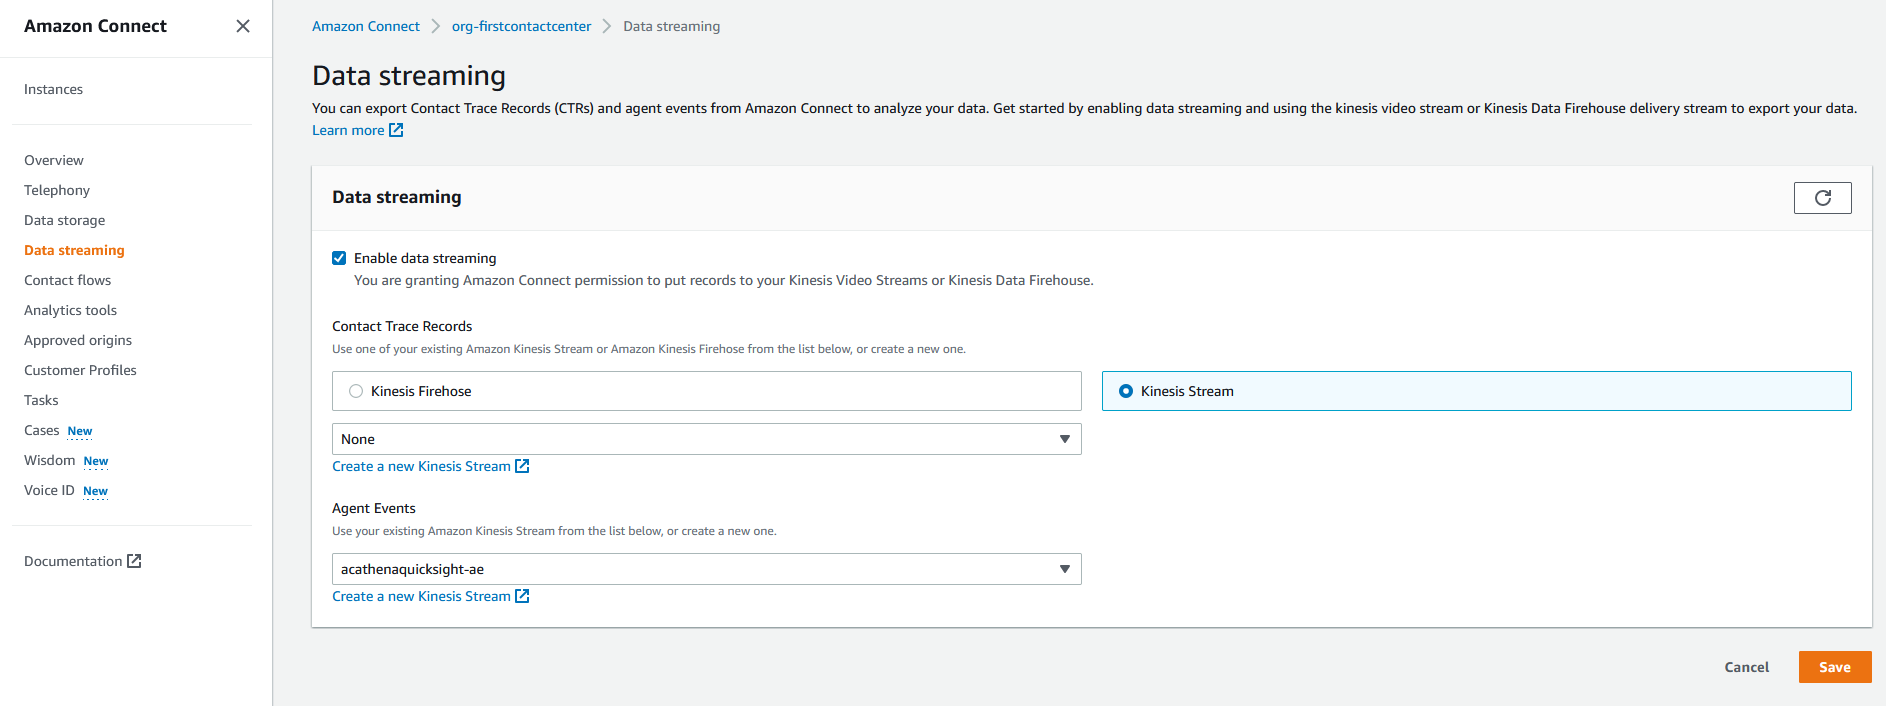The width and height of the screenshot is (1886, 706).
Task: Open org-firstcontactcenter breadcrumb link
Action: (x=521, y=27)
